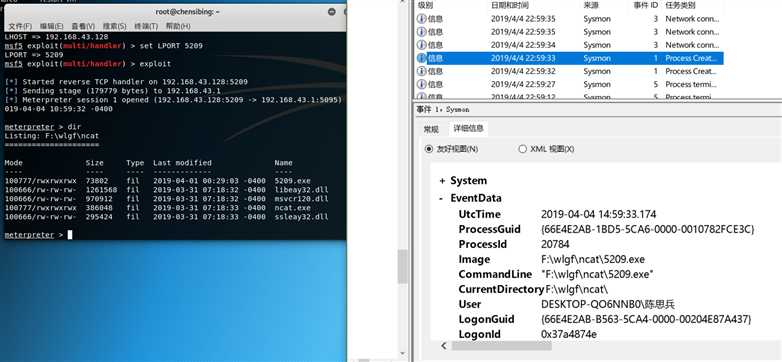Open the 查看(V) menu in terminal
This screenshot has height=362, width=782.
pyautogui.click(x=83, y=26)
